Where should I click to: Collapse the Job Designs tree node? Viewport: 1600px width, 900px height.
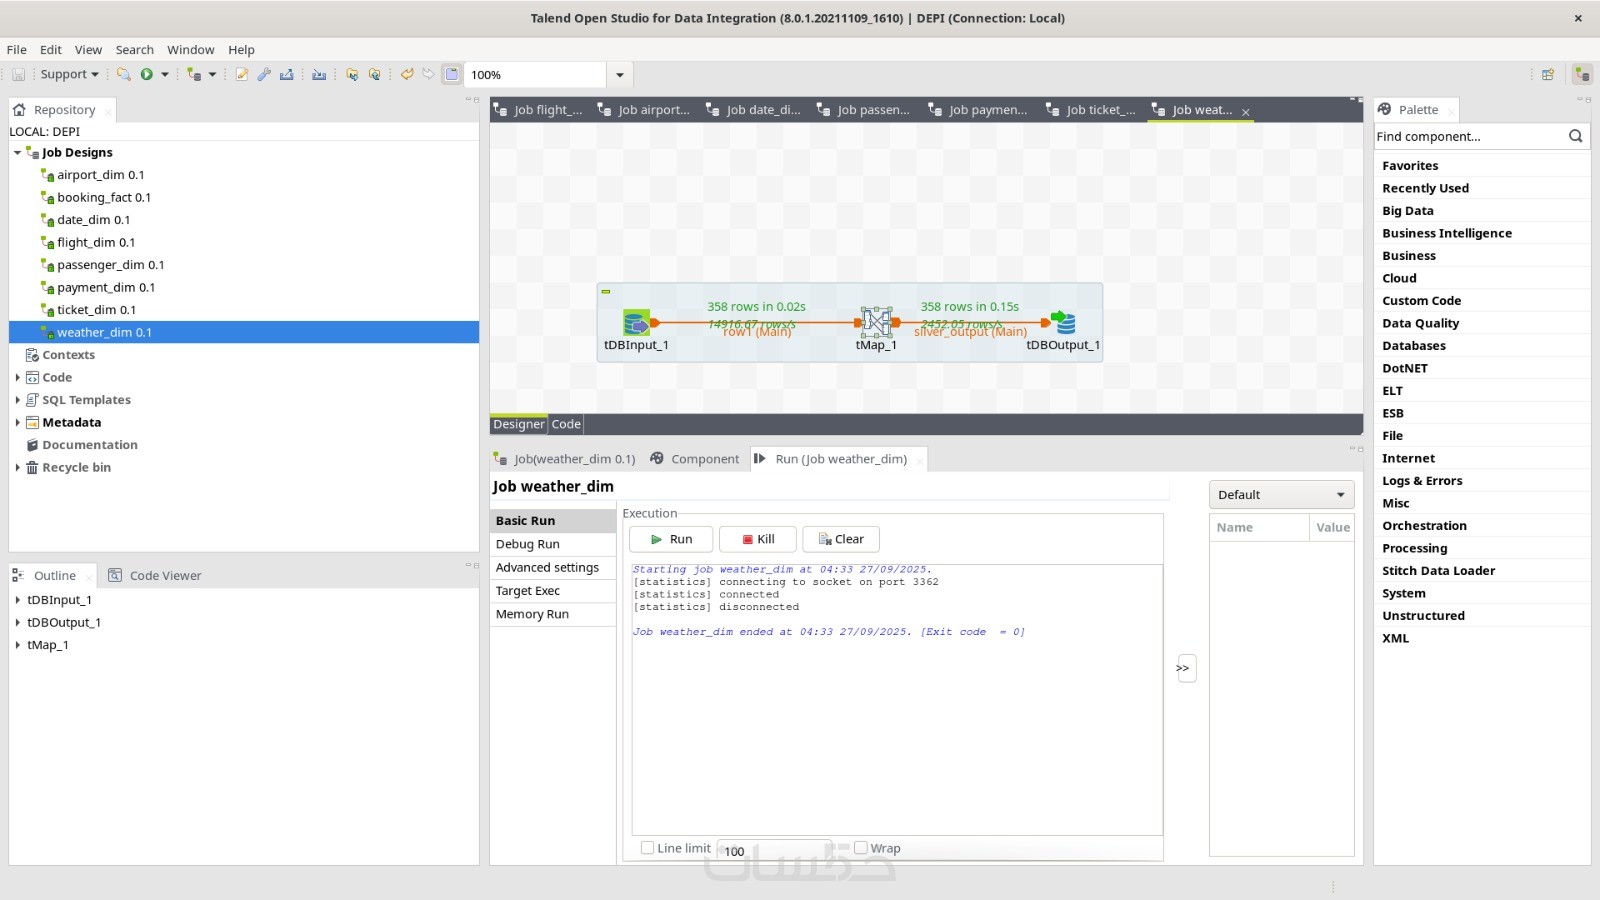(x=18, y=153)
